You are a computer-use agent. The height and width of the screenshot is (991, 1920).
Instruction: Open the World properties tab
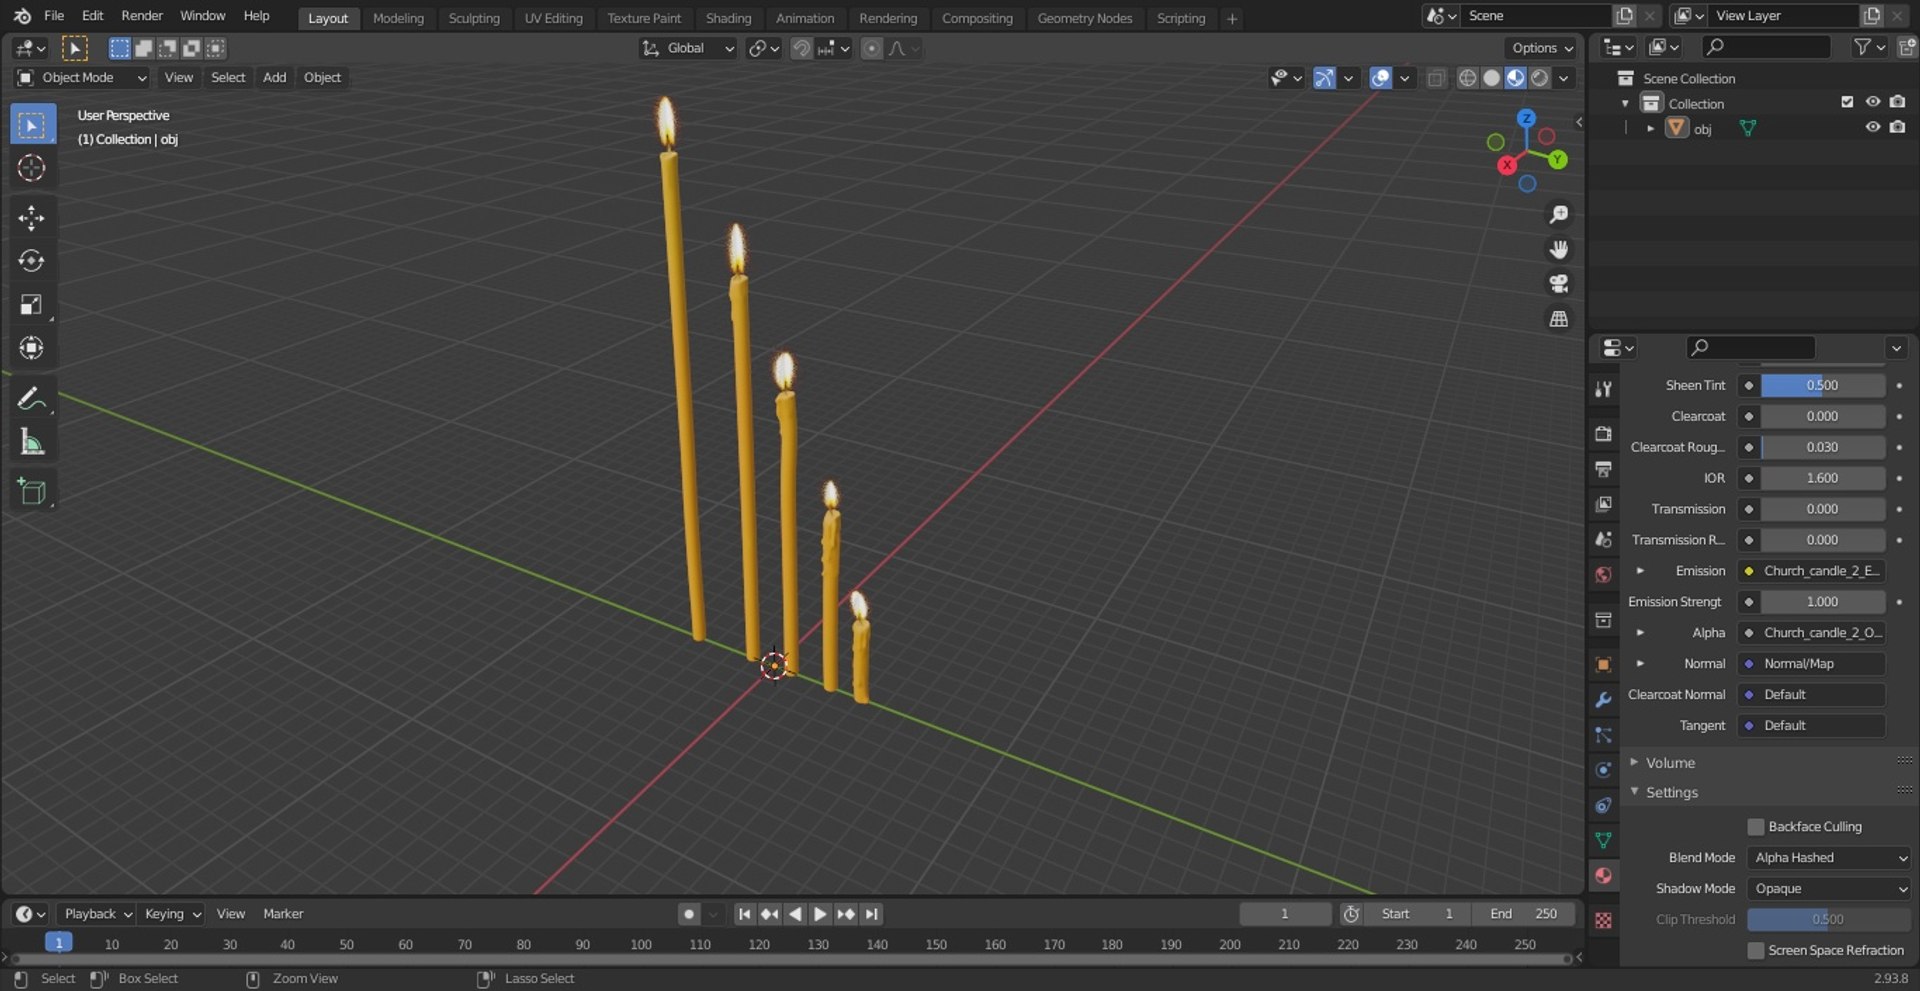(x=1603, y=575)
